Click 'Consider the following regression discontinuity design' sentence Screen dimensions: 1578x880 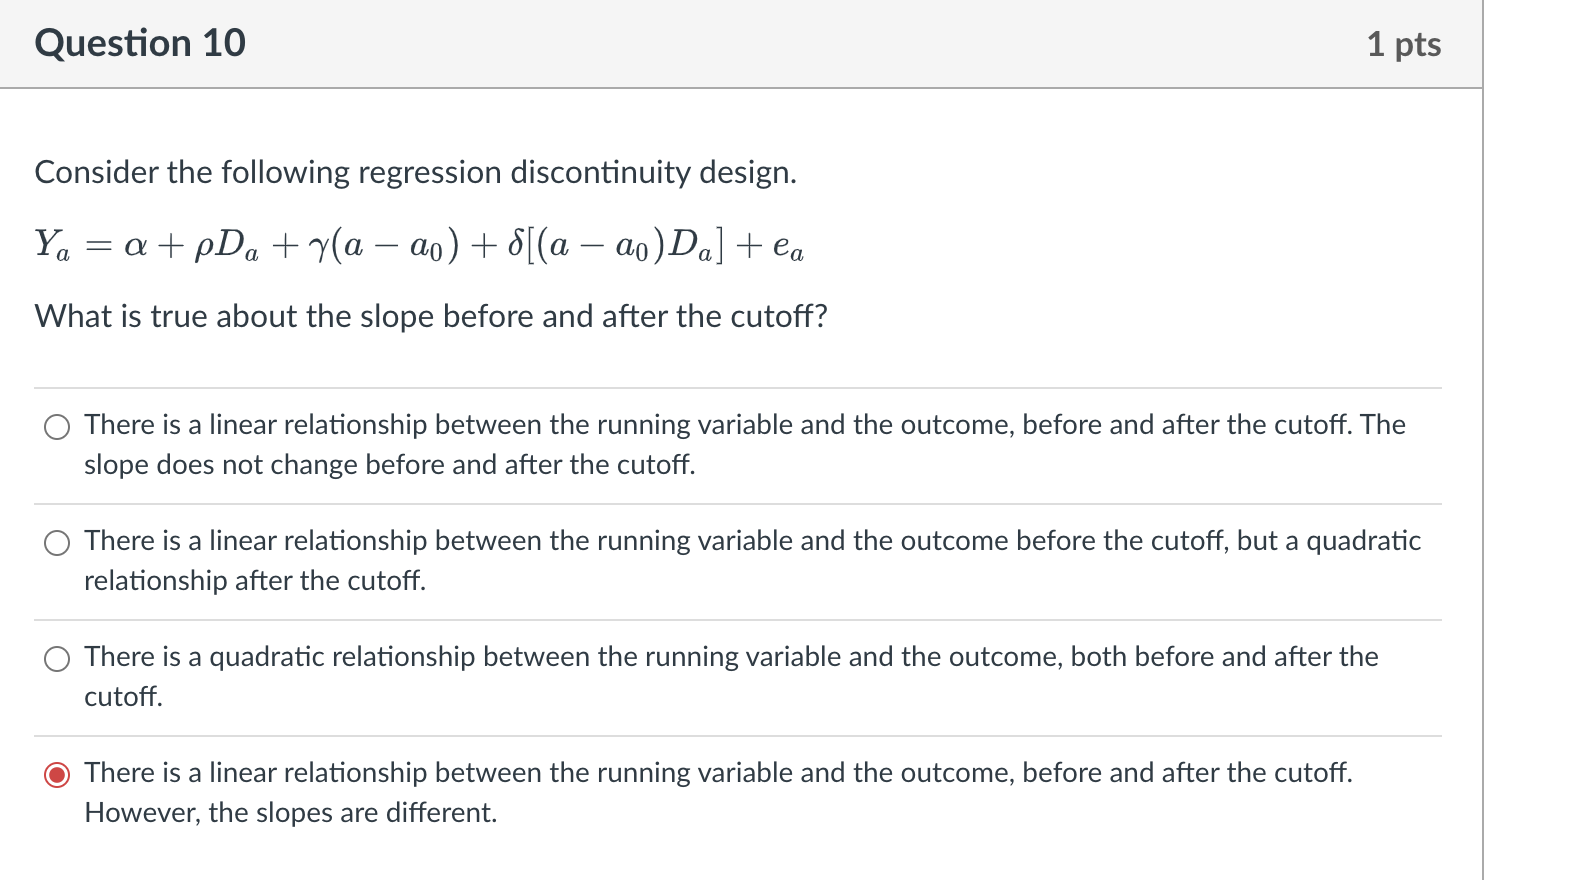tap(416, 172)
